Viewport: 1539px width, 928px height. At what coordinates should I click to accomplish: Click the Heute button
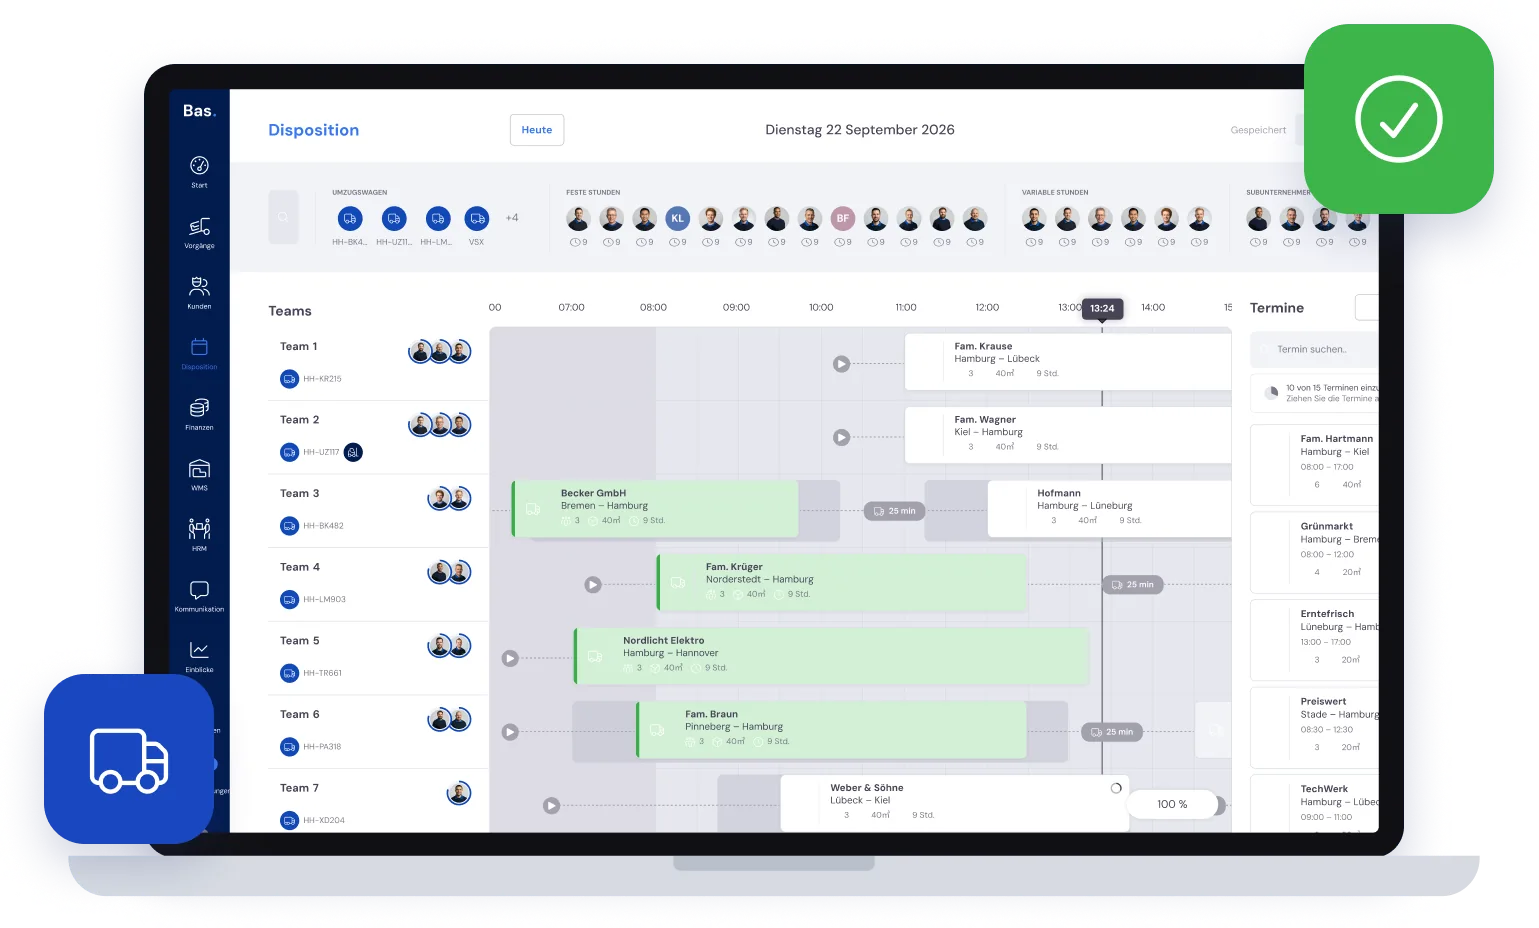tap(537, 130)
